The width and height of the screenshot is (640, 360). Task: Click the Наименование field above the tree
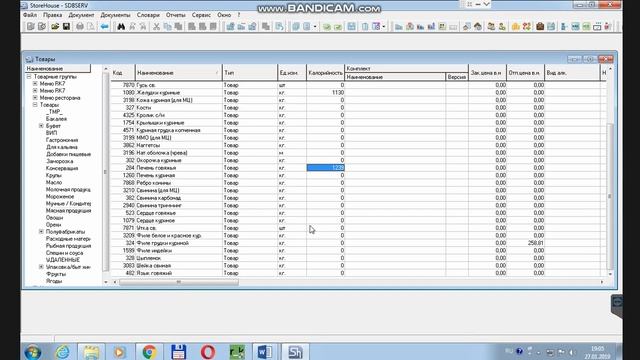click(58, 69)
